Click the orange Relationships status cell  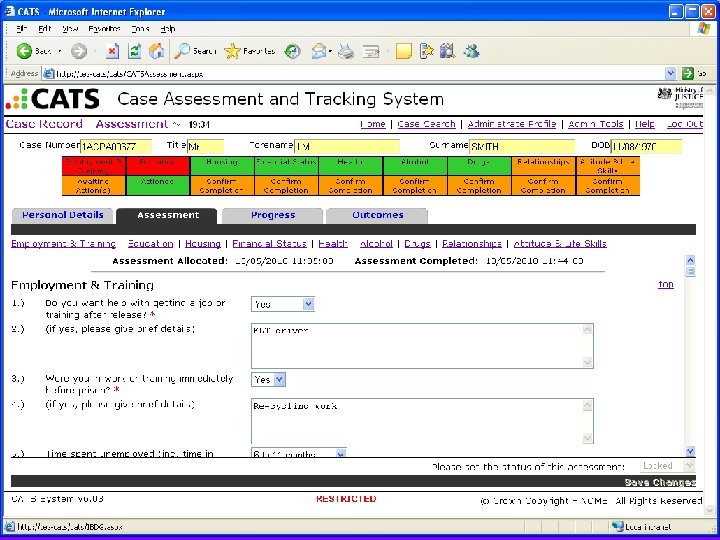543,166
